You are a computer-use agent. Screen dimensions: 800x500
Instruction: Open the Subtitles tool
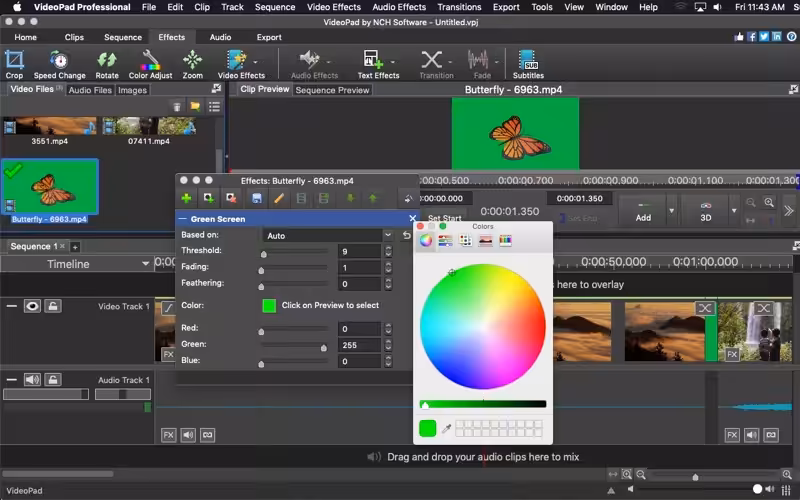click(x=528, y=64)
